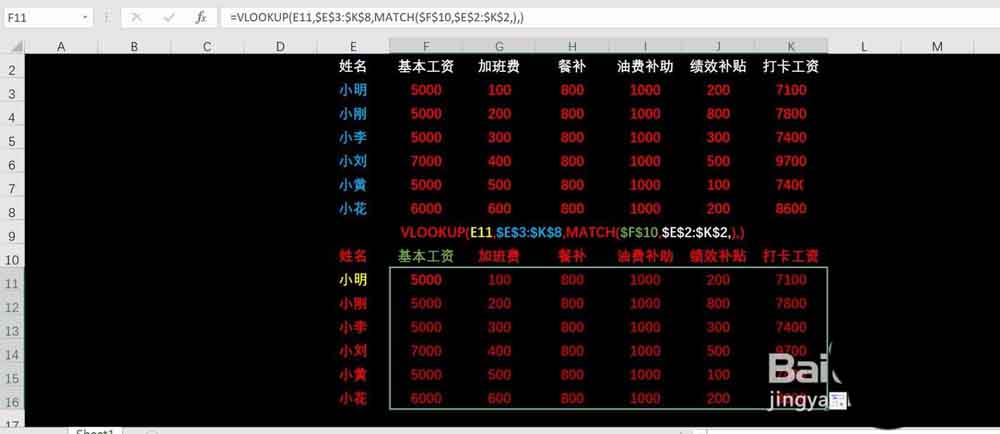Select red 小刘 cell in row 14
The image size is (1000, 434).
pos(353,351)
